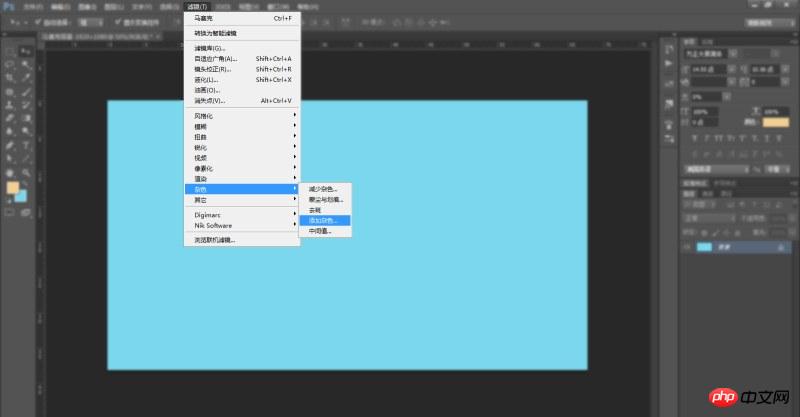
Task: Choose 添加杂色... from the submenu
Action: click(325, 220)
